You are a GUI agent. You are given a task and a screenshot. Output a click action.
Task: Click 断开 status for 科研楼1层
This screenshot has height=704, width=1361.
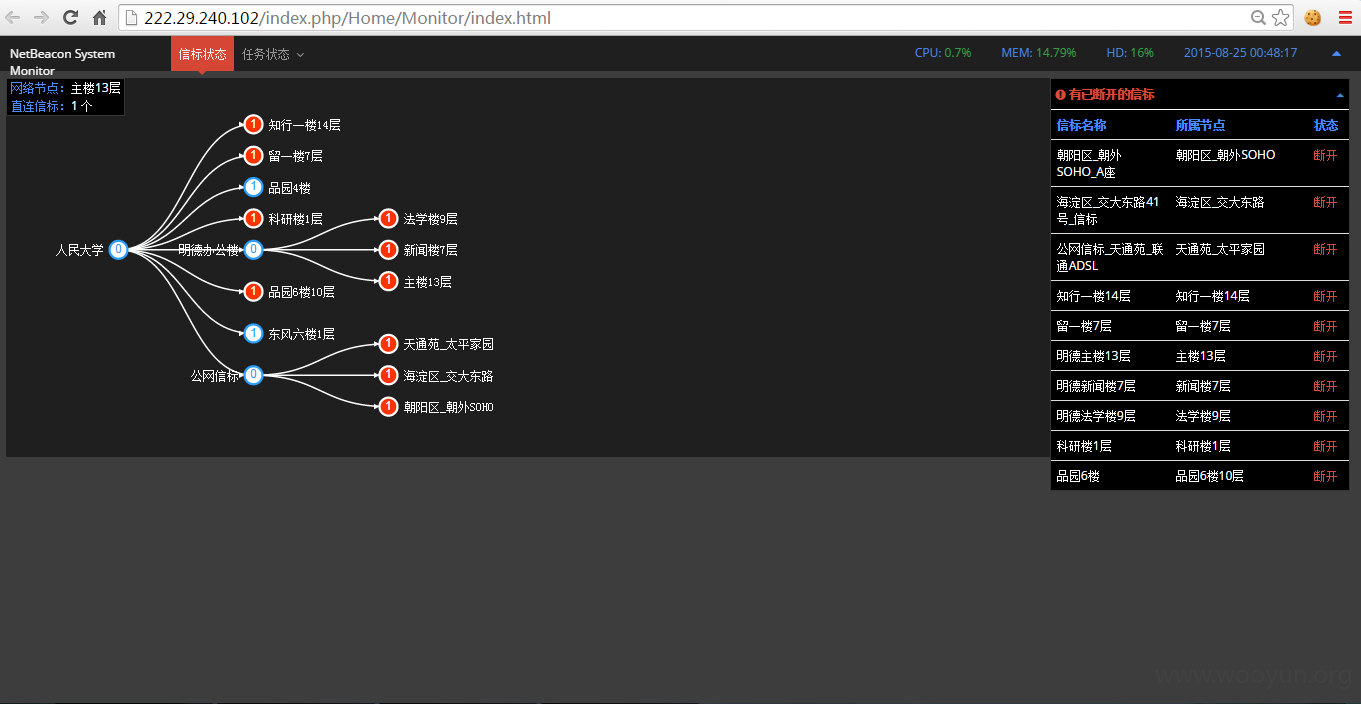tap(1325, 446)
